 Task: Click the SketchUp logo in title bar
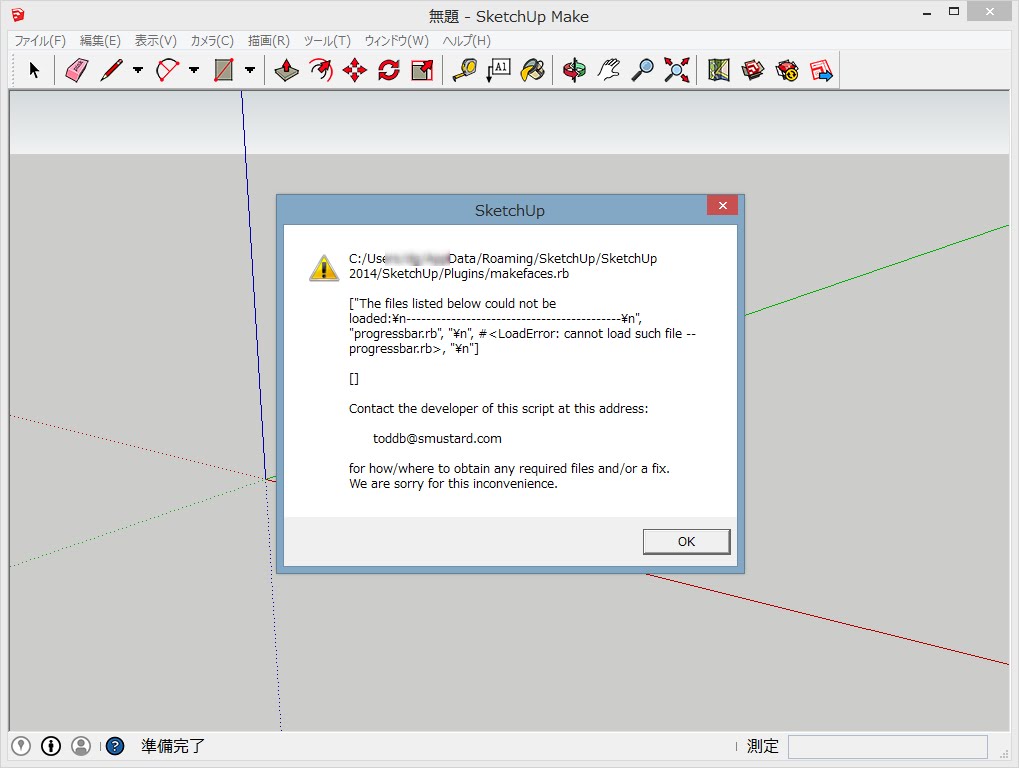pyautogui.click(x=18, y=14)
